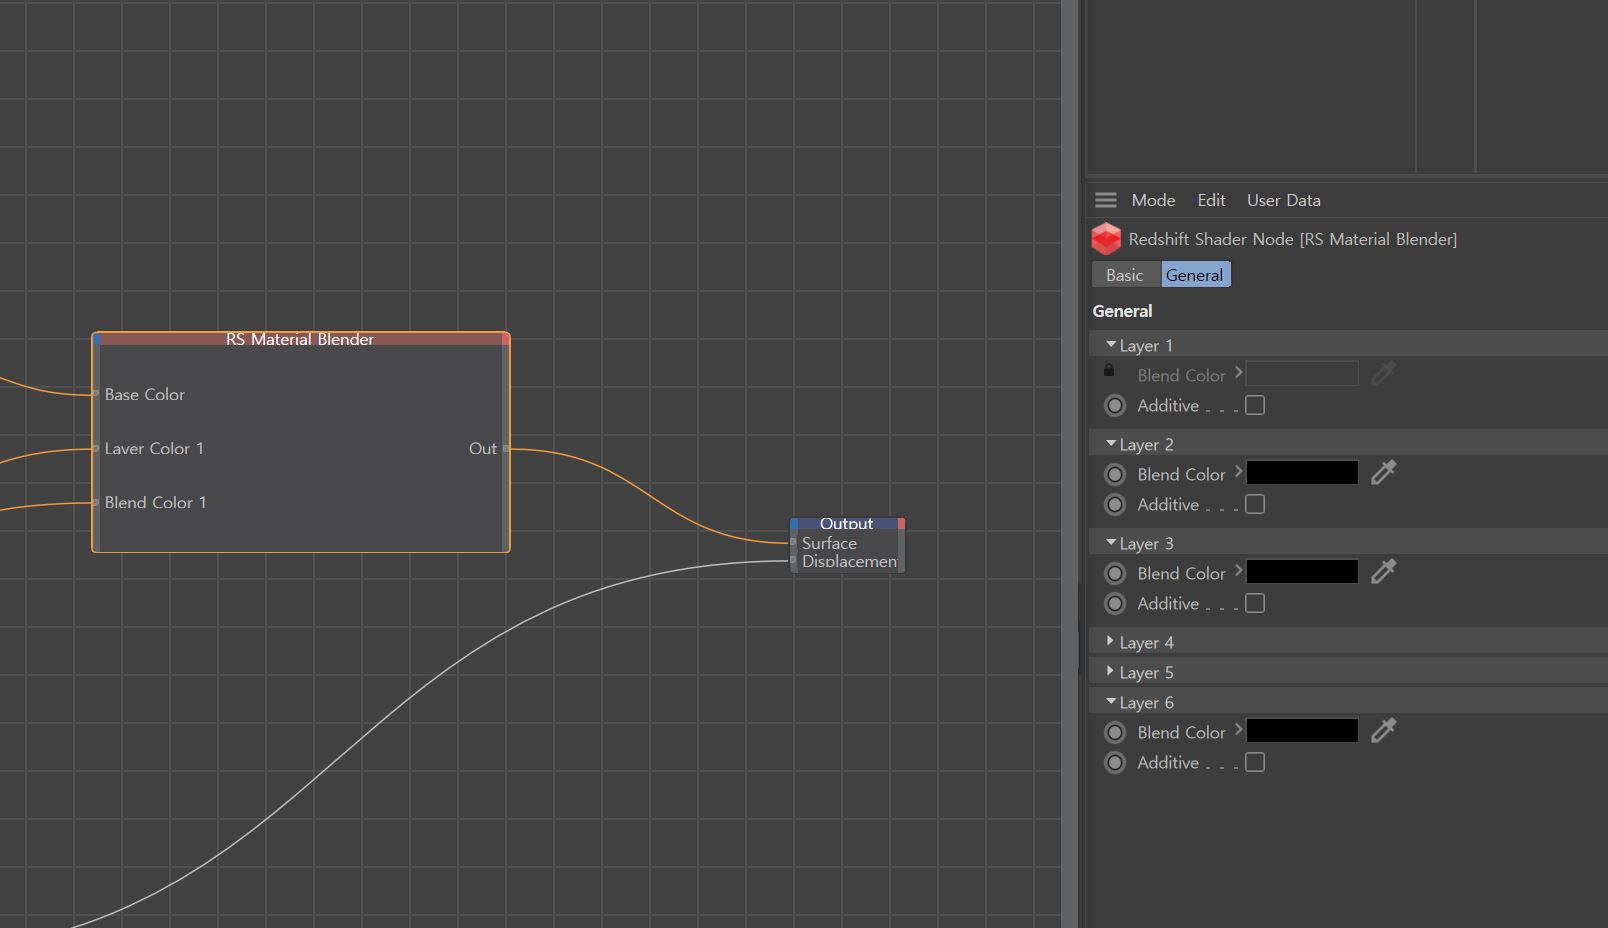Collapse the Layer 2 section
Viewport: 1608px width, 928px height.
pos(1111,443)
